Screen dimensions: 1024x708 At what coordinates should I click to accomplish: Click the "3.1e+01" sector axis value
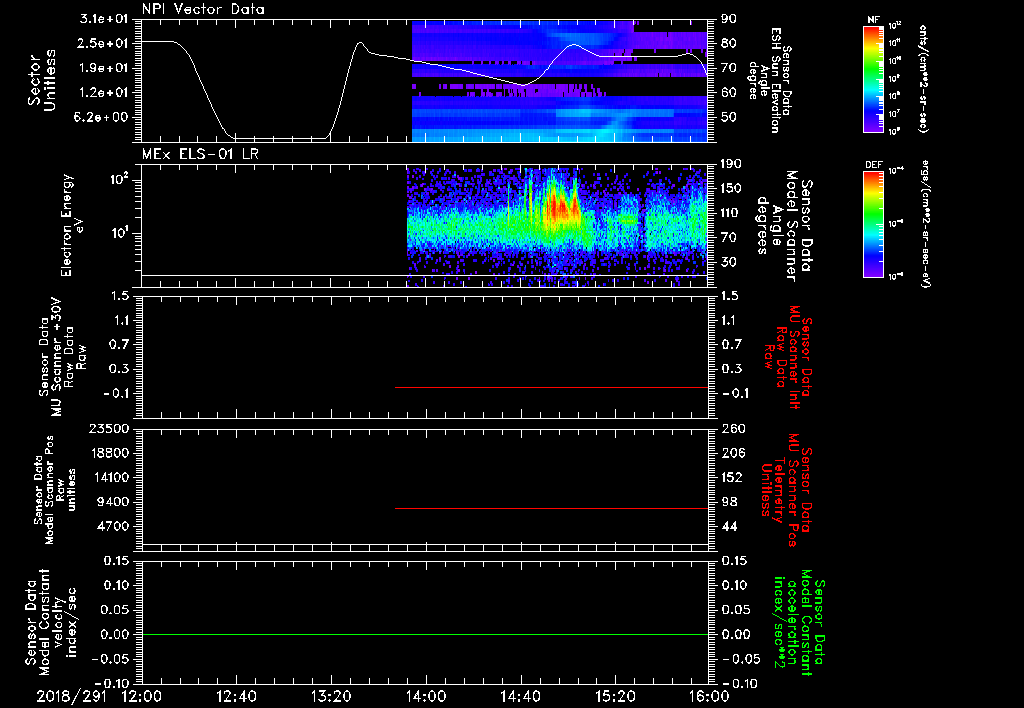[104, 19]
